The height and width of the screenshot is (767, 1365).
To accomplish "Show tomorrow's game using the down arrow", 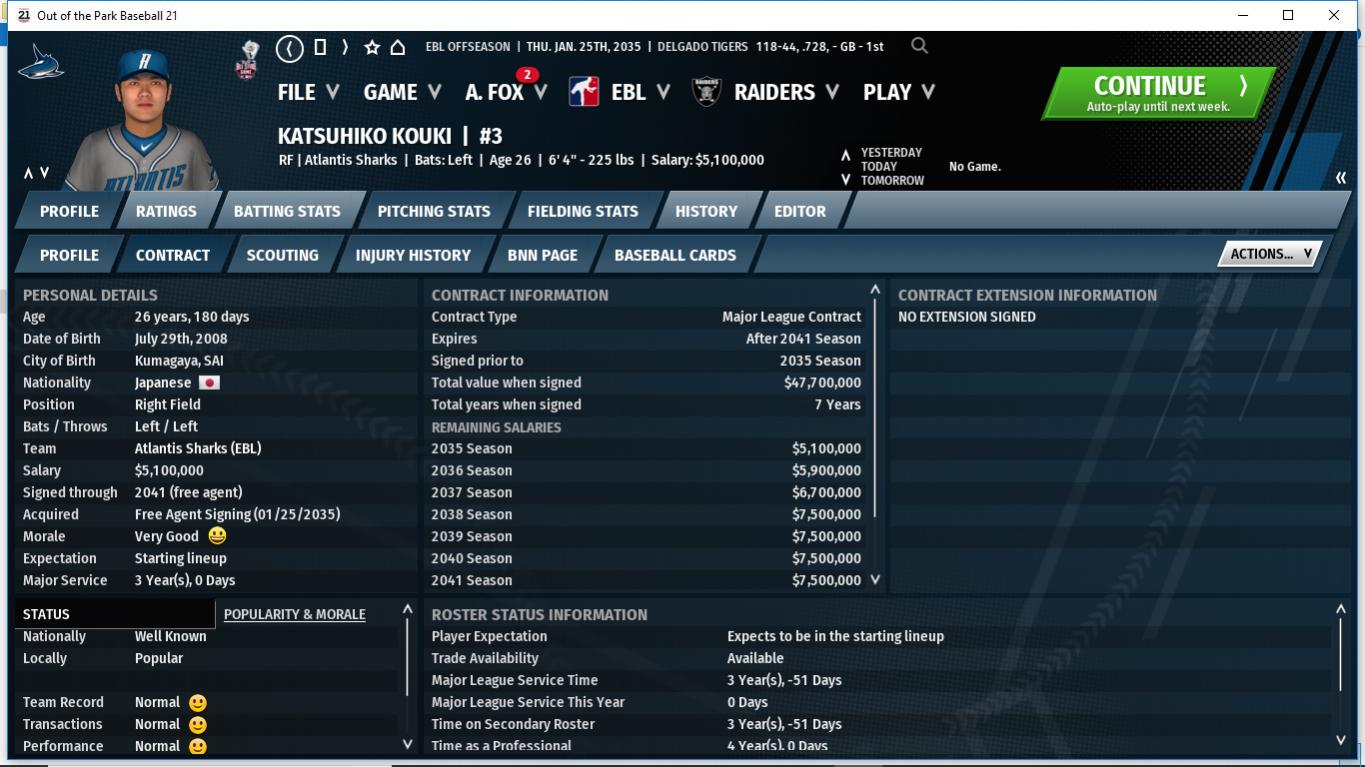I will (x=846, y=180).
